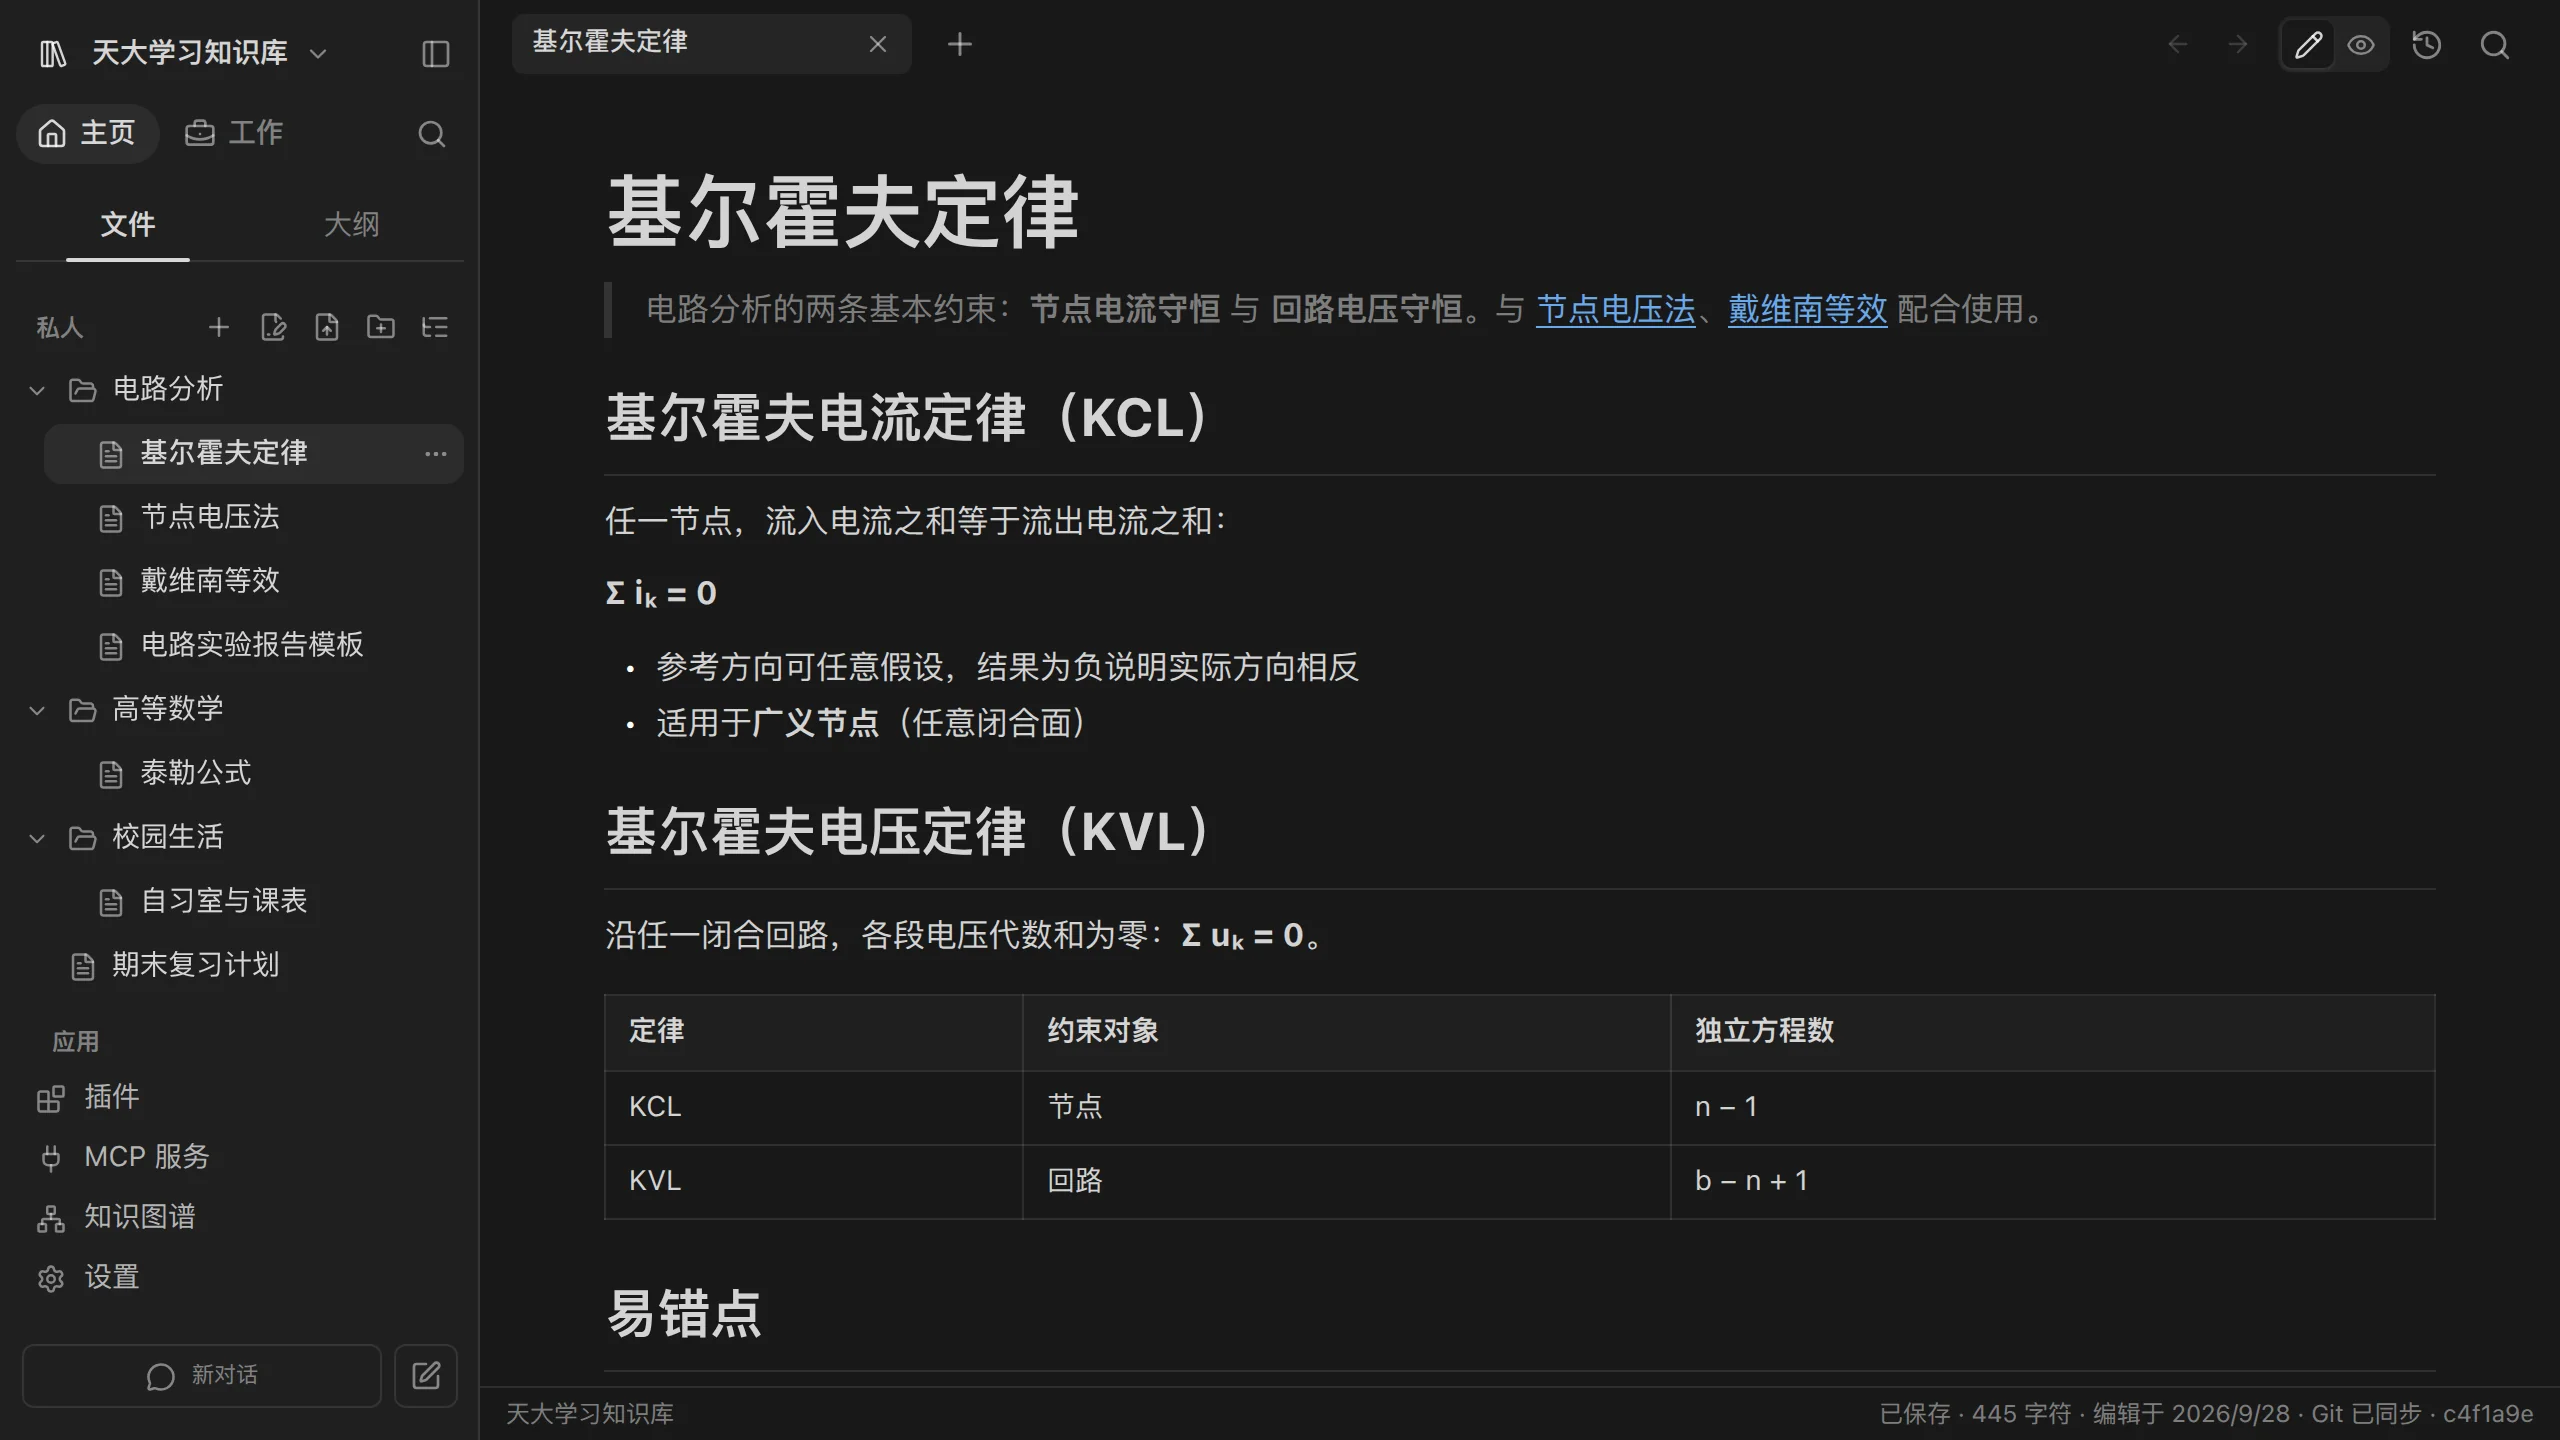Viewport: 2560px width, 1440px height.
Task: Collapse the 校园生活 folder
Action: click(x=37, y=838)
